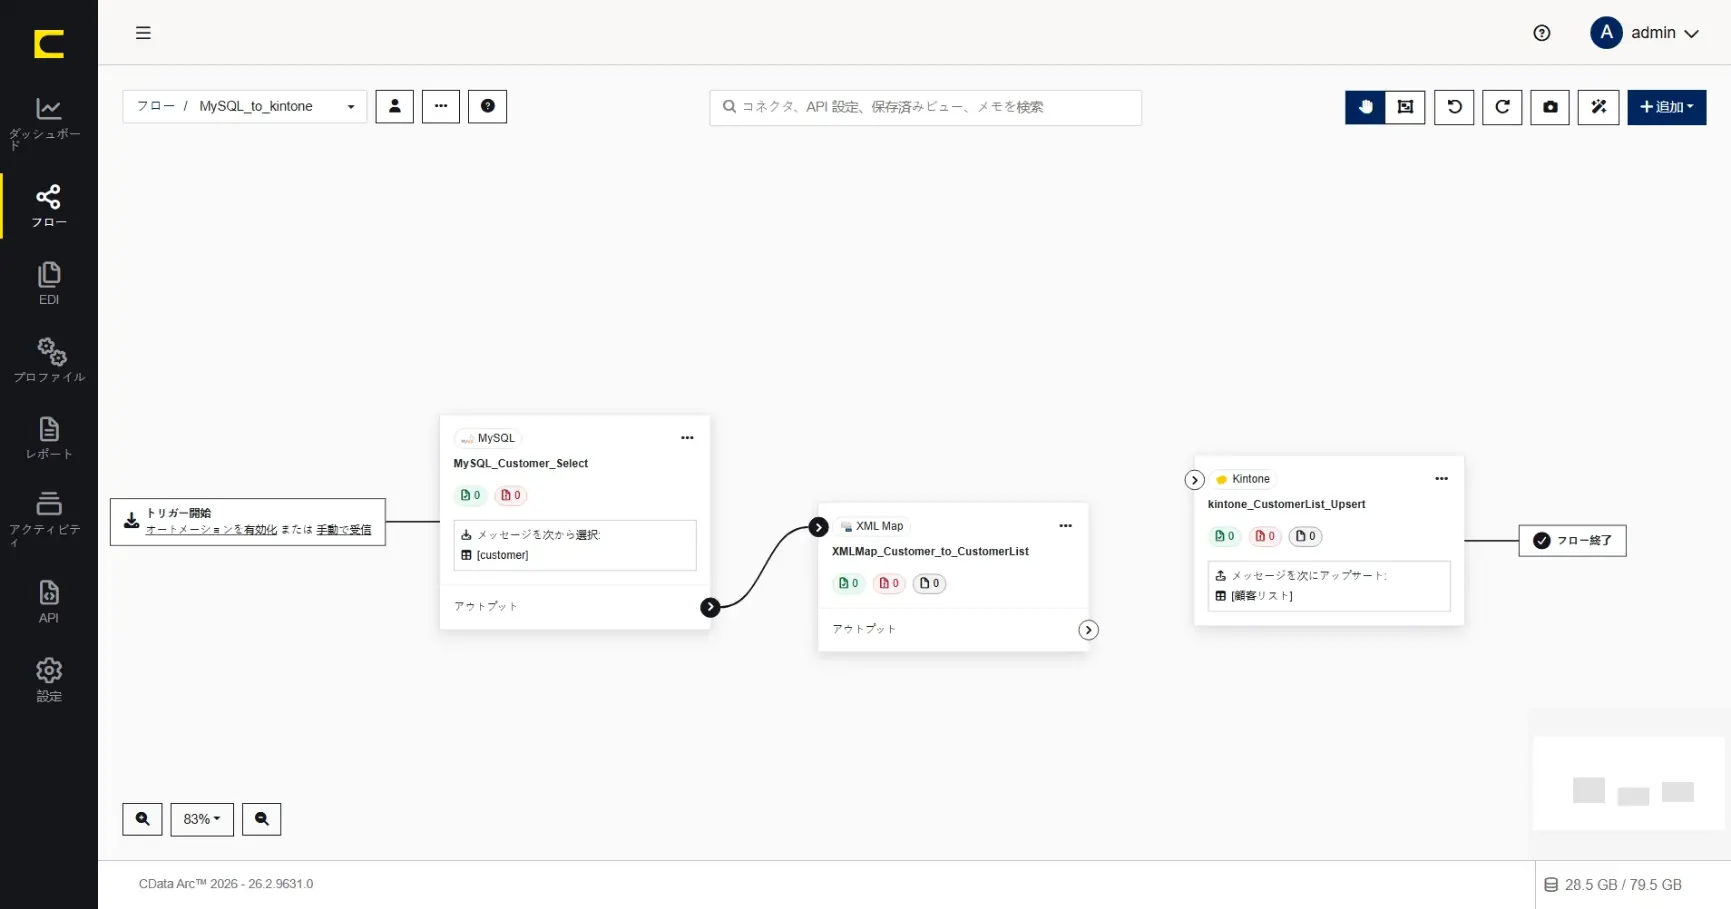
Task: Click the XML Map type badge
Action: point(872,526)
